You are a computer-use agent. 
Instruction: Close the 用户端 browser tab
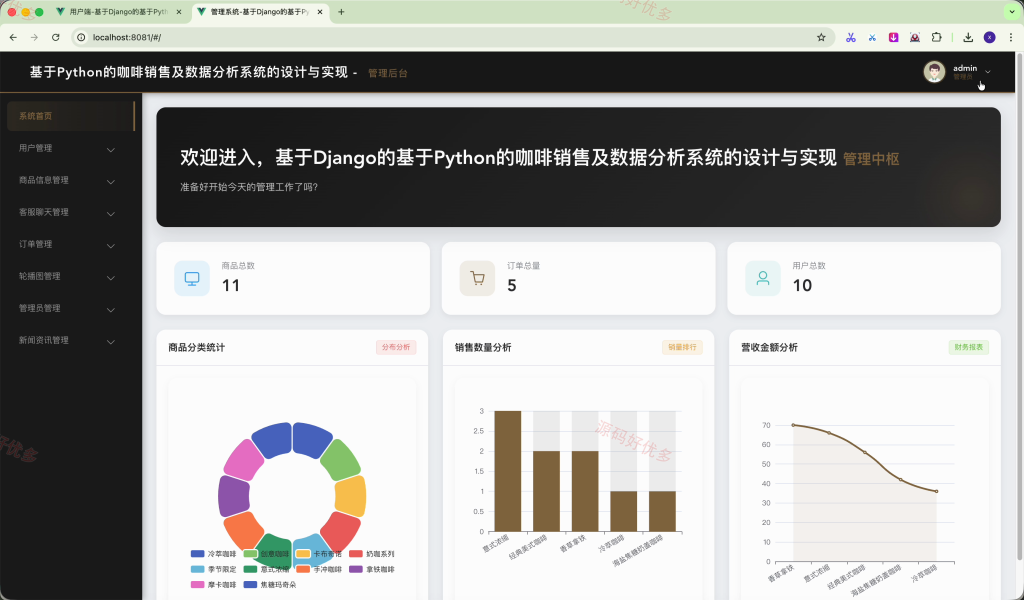(x=179, y=12)
